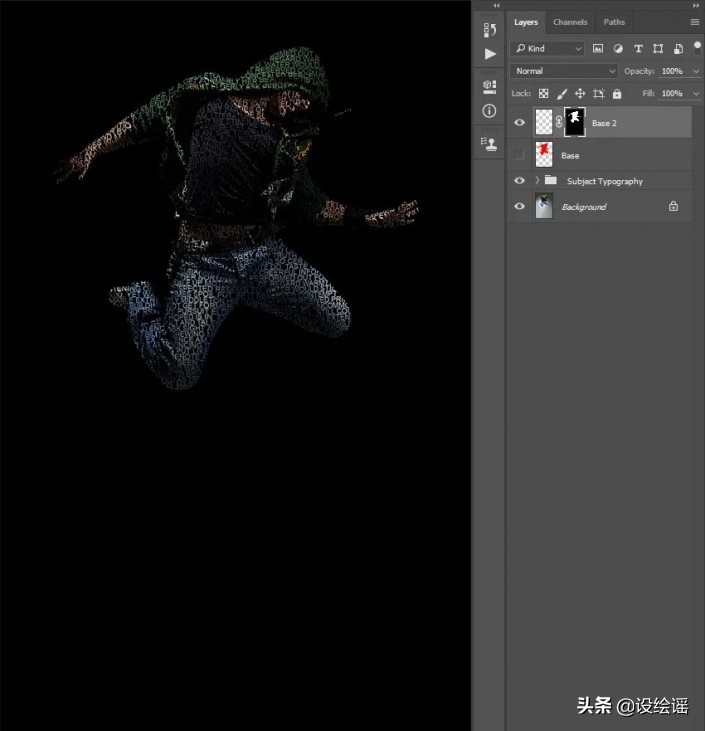
Task: Show the hidden Base layer
Action: [x=519, y=156]
